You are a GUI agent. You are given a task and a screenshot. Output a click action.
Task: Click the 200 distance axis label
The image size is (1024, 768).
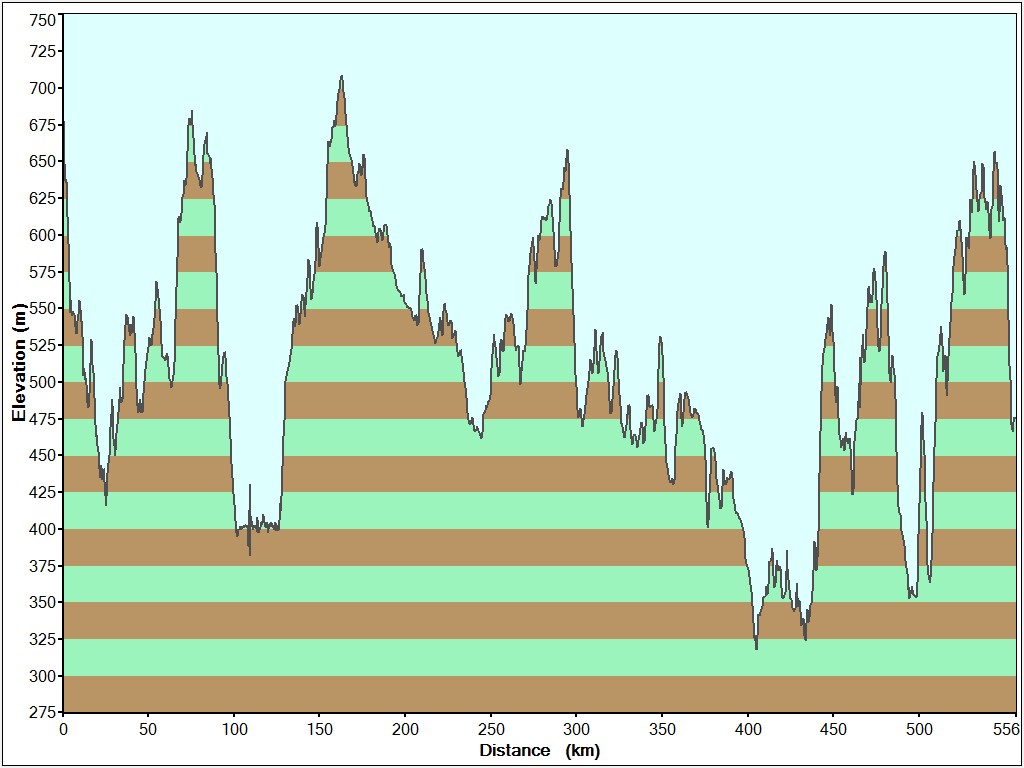pos(406,729)
